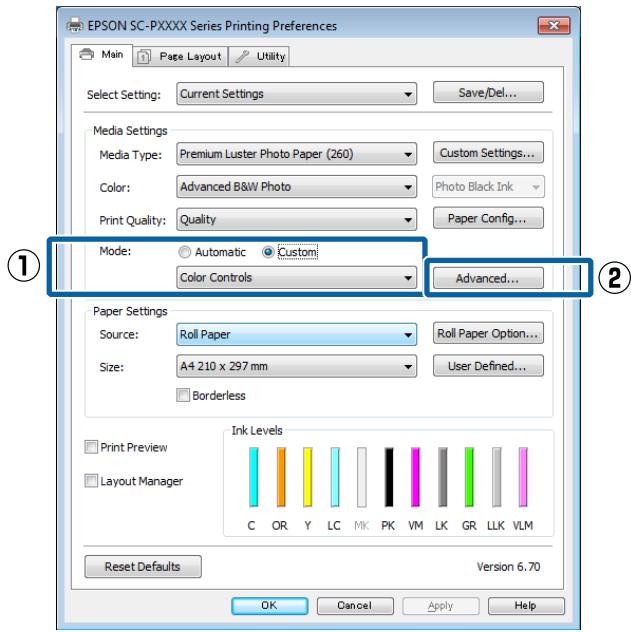Click the Matte Black (MK) ink bar
This screenshot has width=631, height=632.
(x=362, y=477)
